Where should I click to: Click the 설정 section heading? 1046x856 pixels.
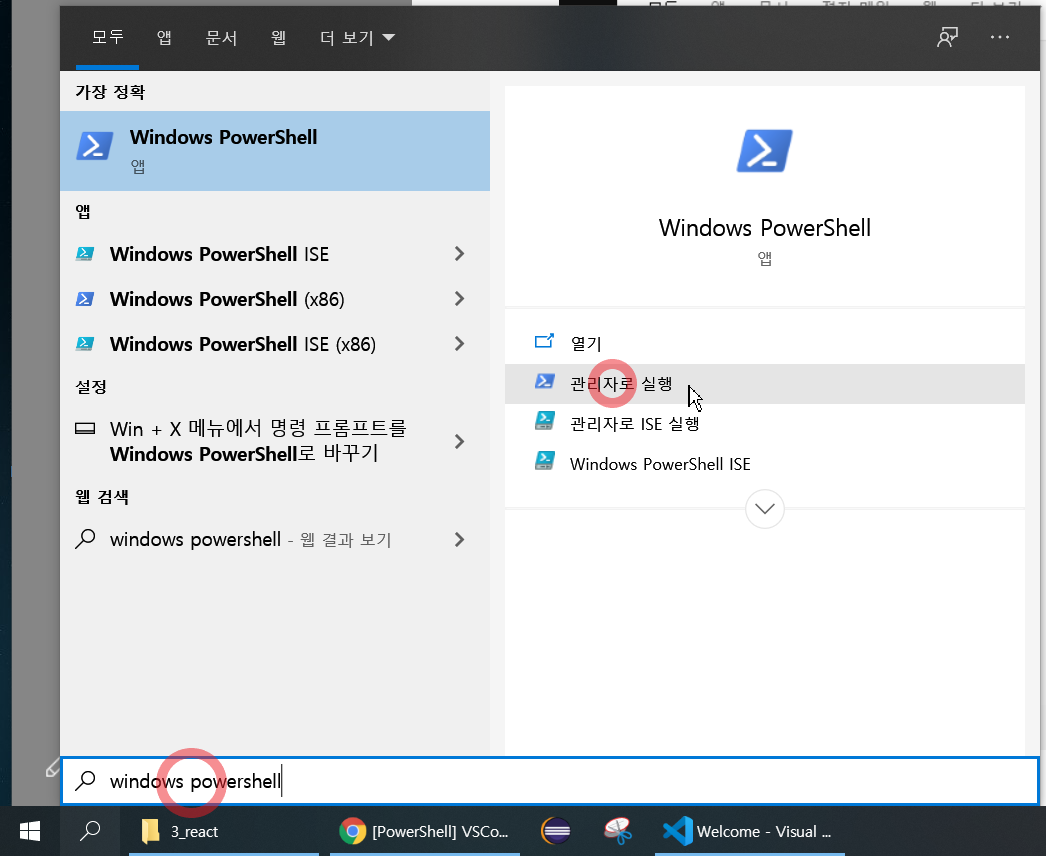91,387
